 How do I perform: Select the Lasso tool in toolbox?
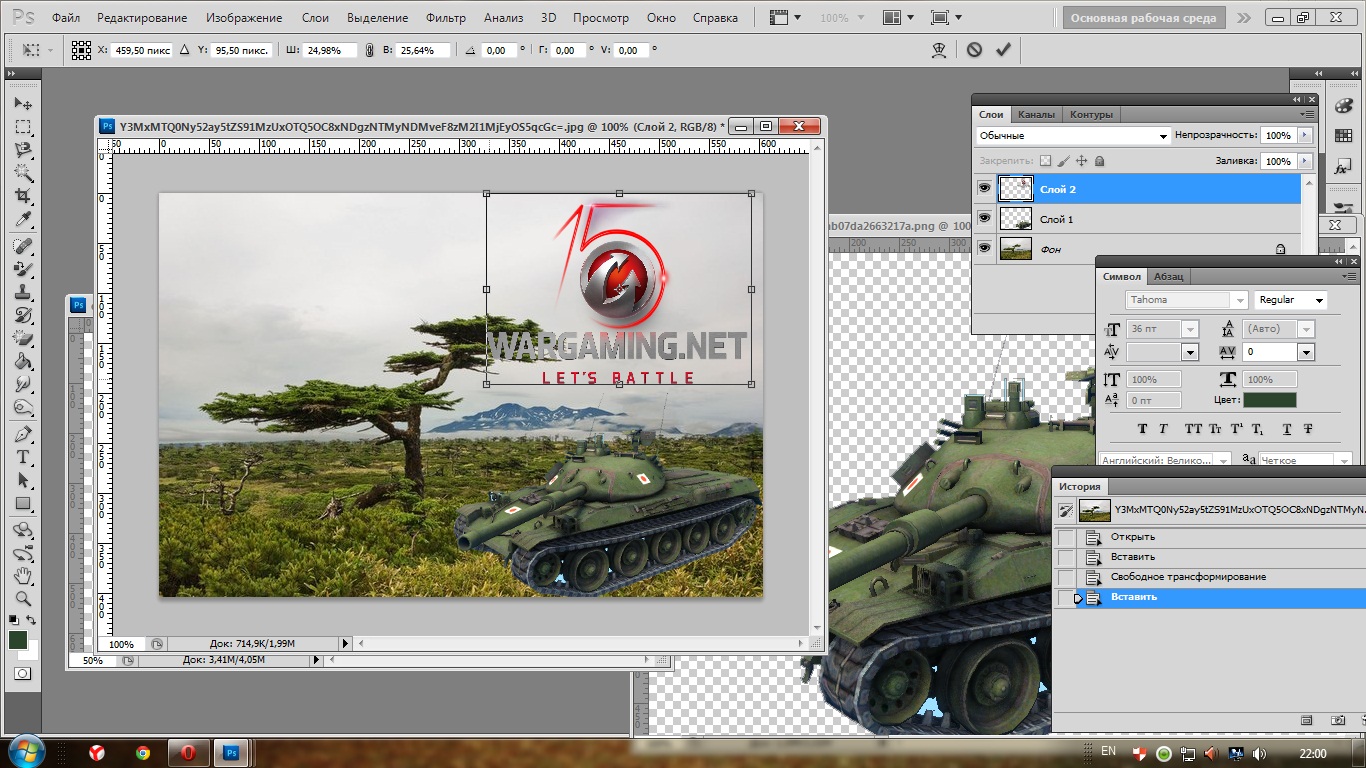click(23, 150)
